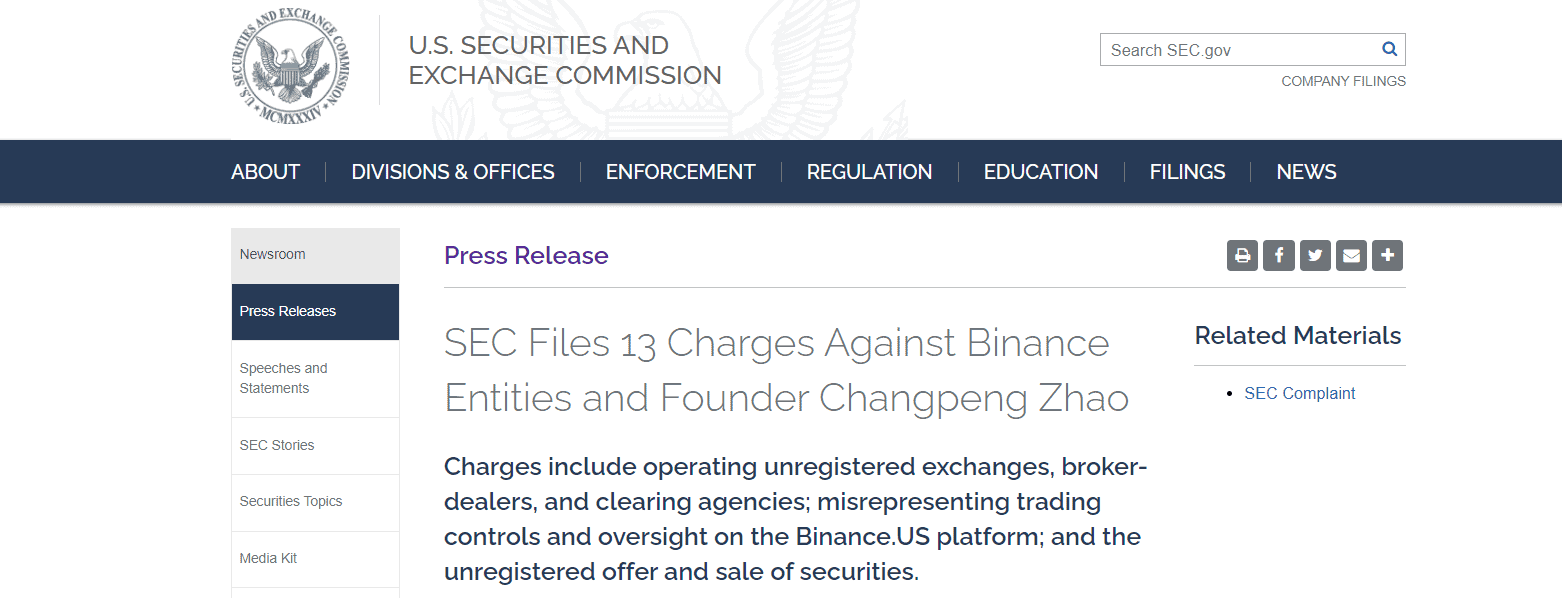
Task: Open the Company Filings link
Action: 1343,81
